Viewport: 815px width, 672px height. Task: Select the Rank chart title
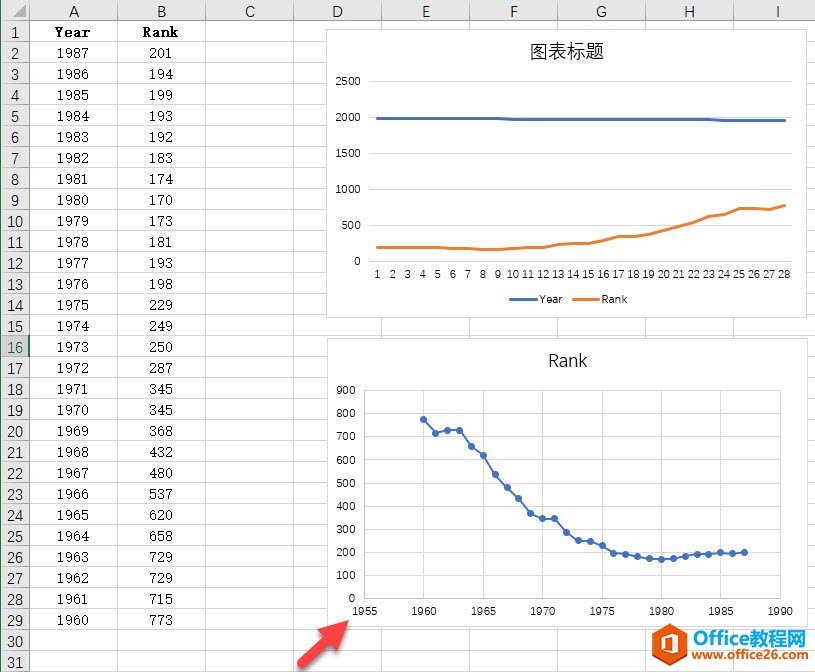coord(566,361)
